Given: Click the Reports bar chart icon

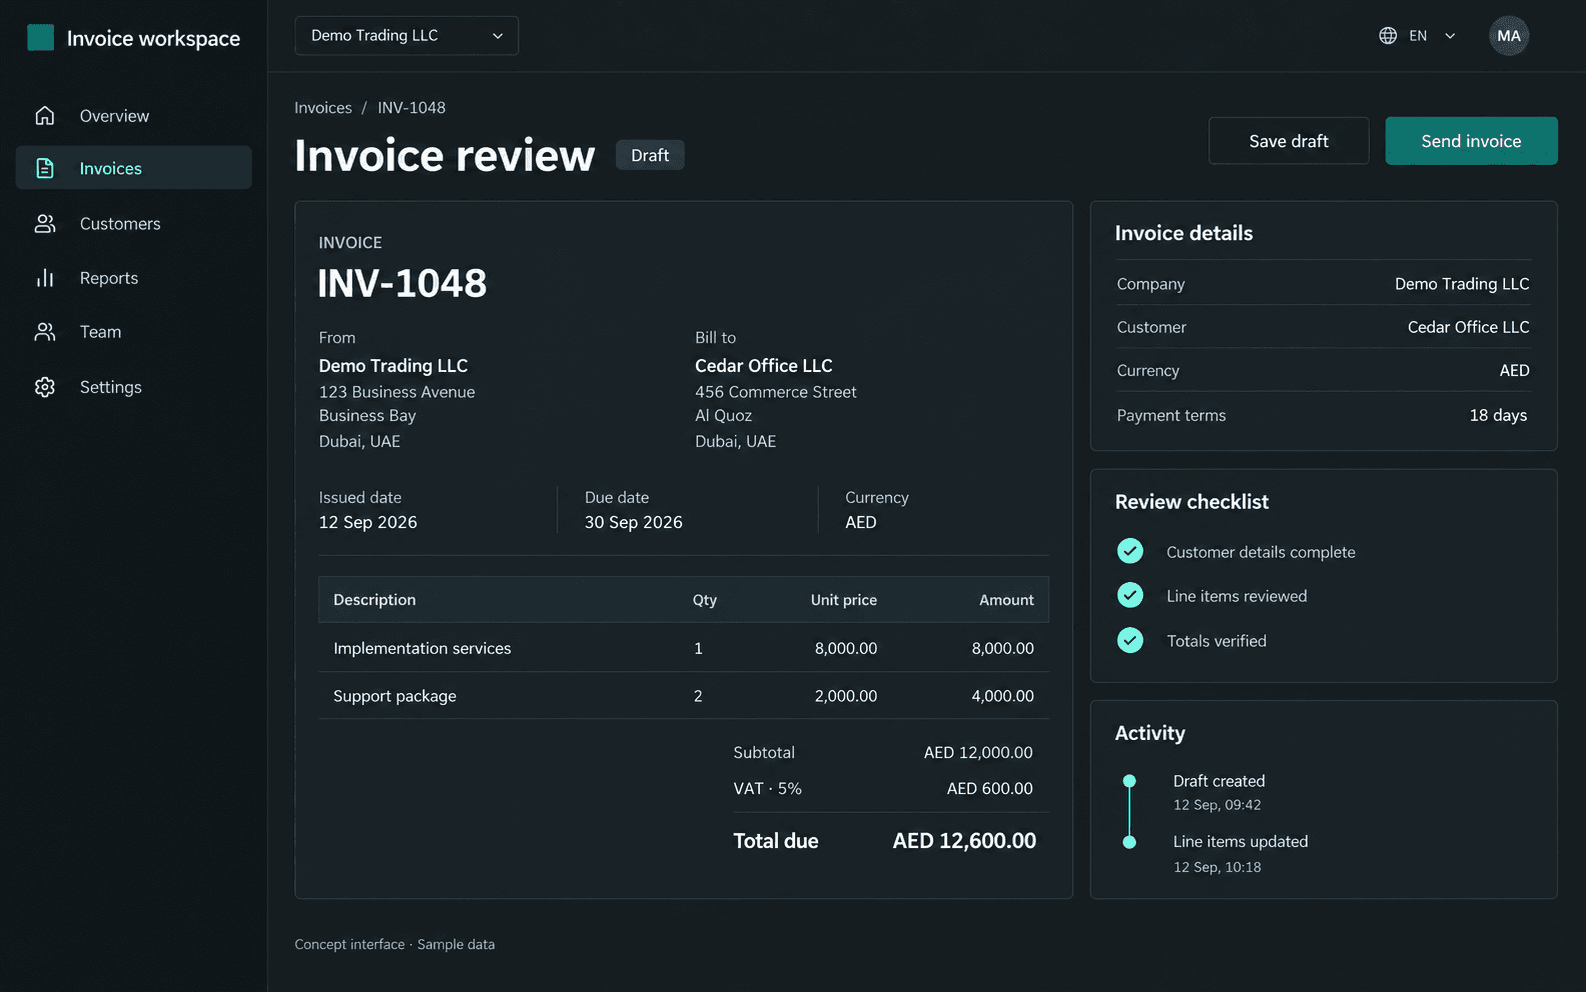Looking at the screenshot, I should 45,278.
